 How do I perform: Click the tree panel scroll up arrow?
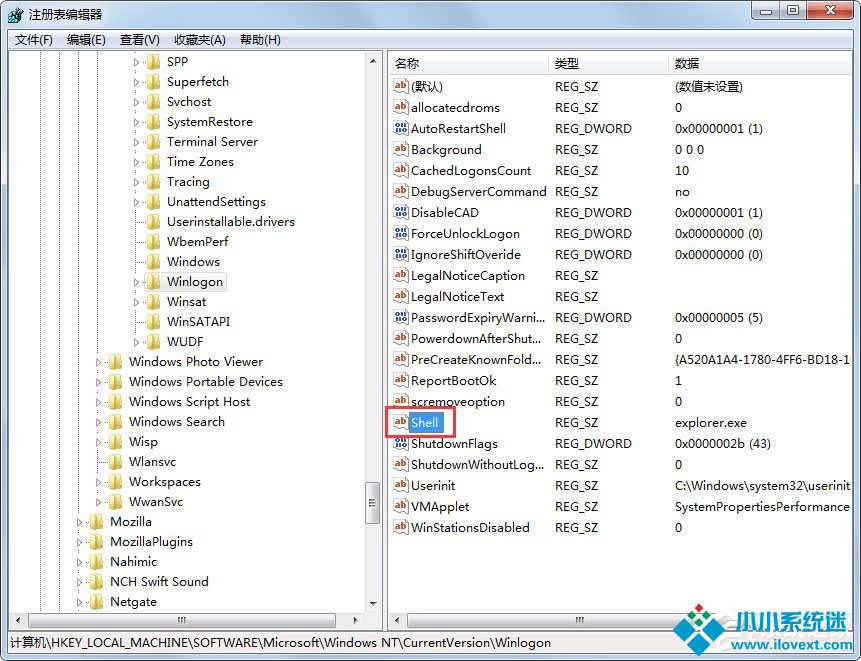click(373, 61)
